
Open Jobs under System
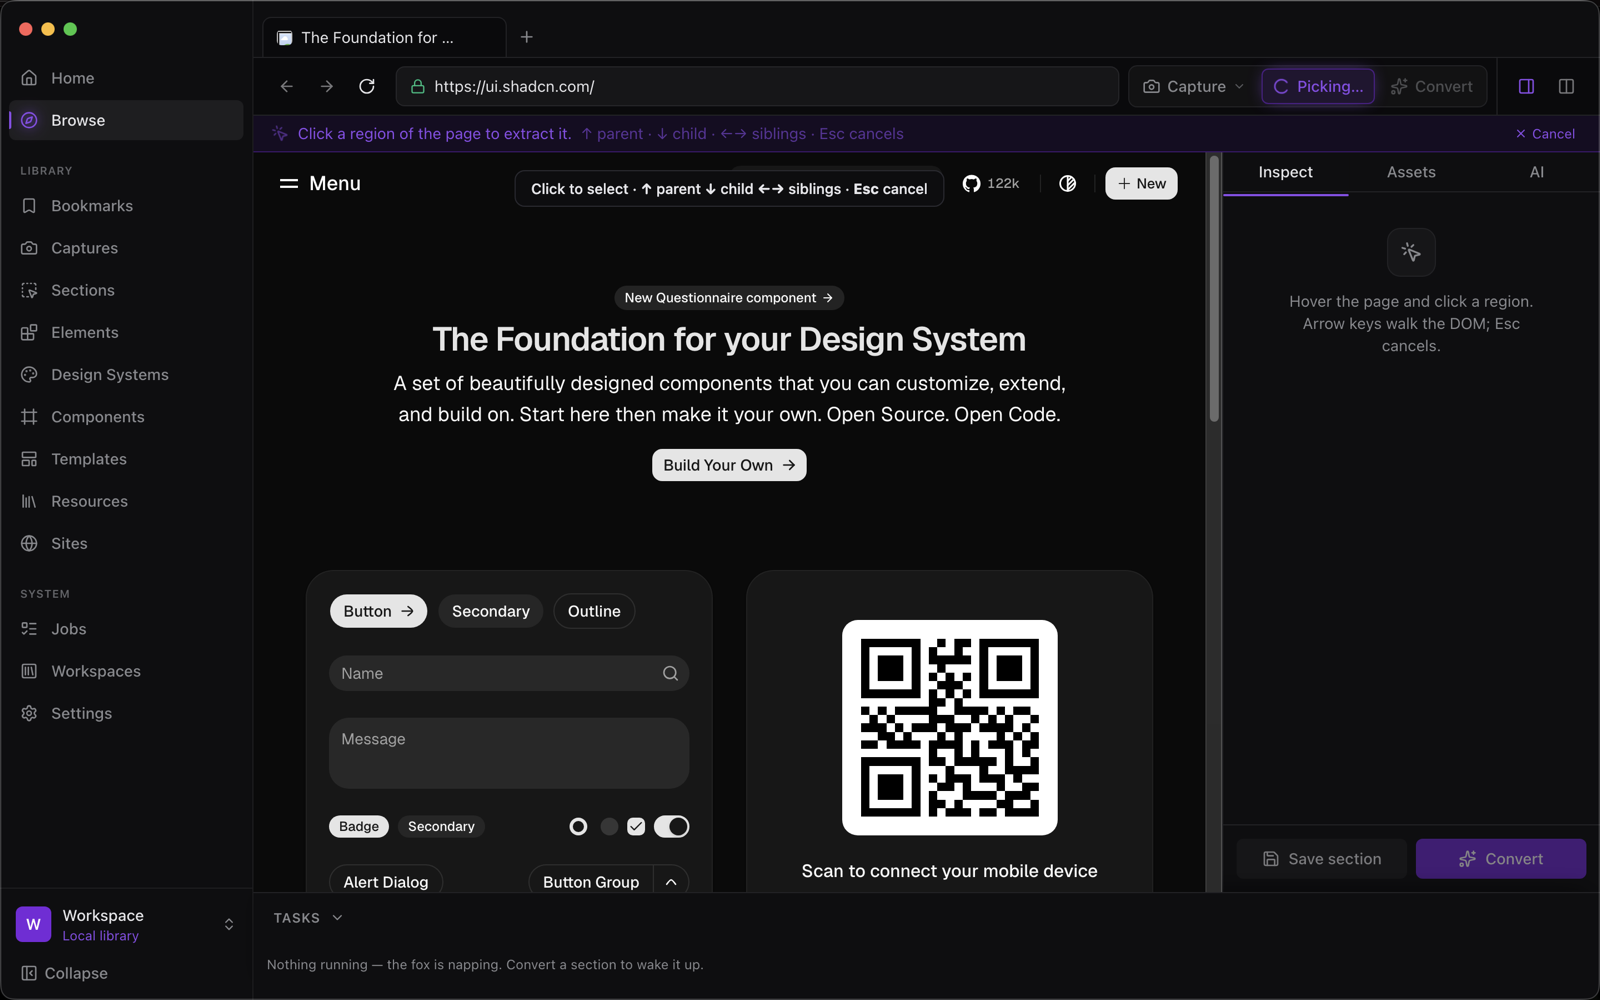(x=126, y=629)
